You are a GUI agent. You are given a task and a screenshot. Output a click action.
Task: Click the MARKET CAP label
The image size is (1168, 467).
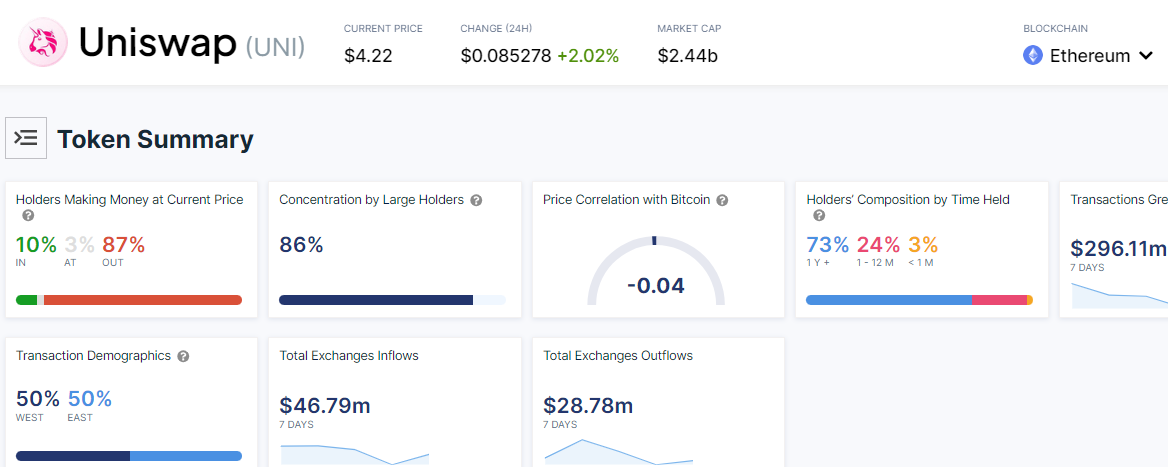(x=689, y=28)
